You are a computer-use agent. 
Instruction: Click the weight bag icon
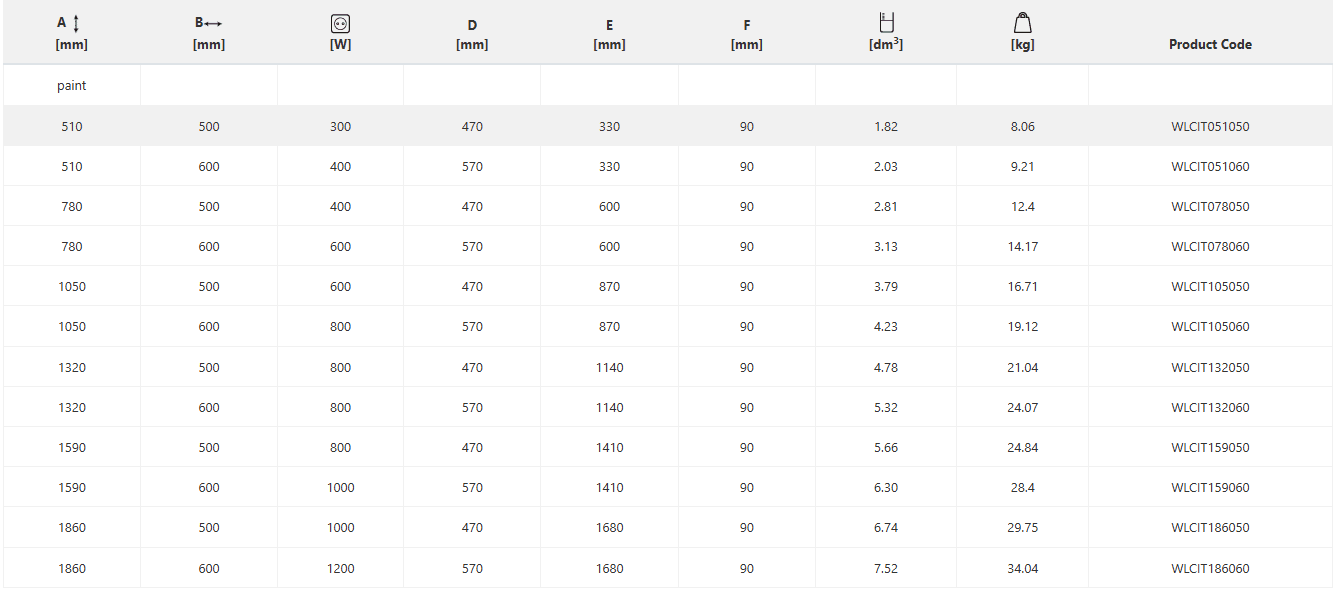click(x=1022, y=22)
